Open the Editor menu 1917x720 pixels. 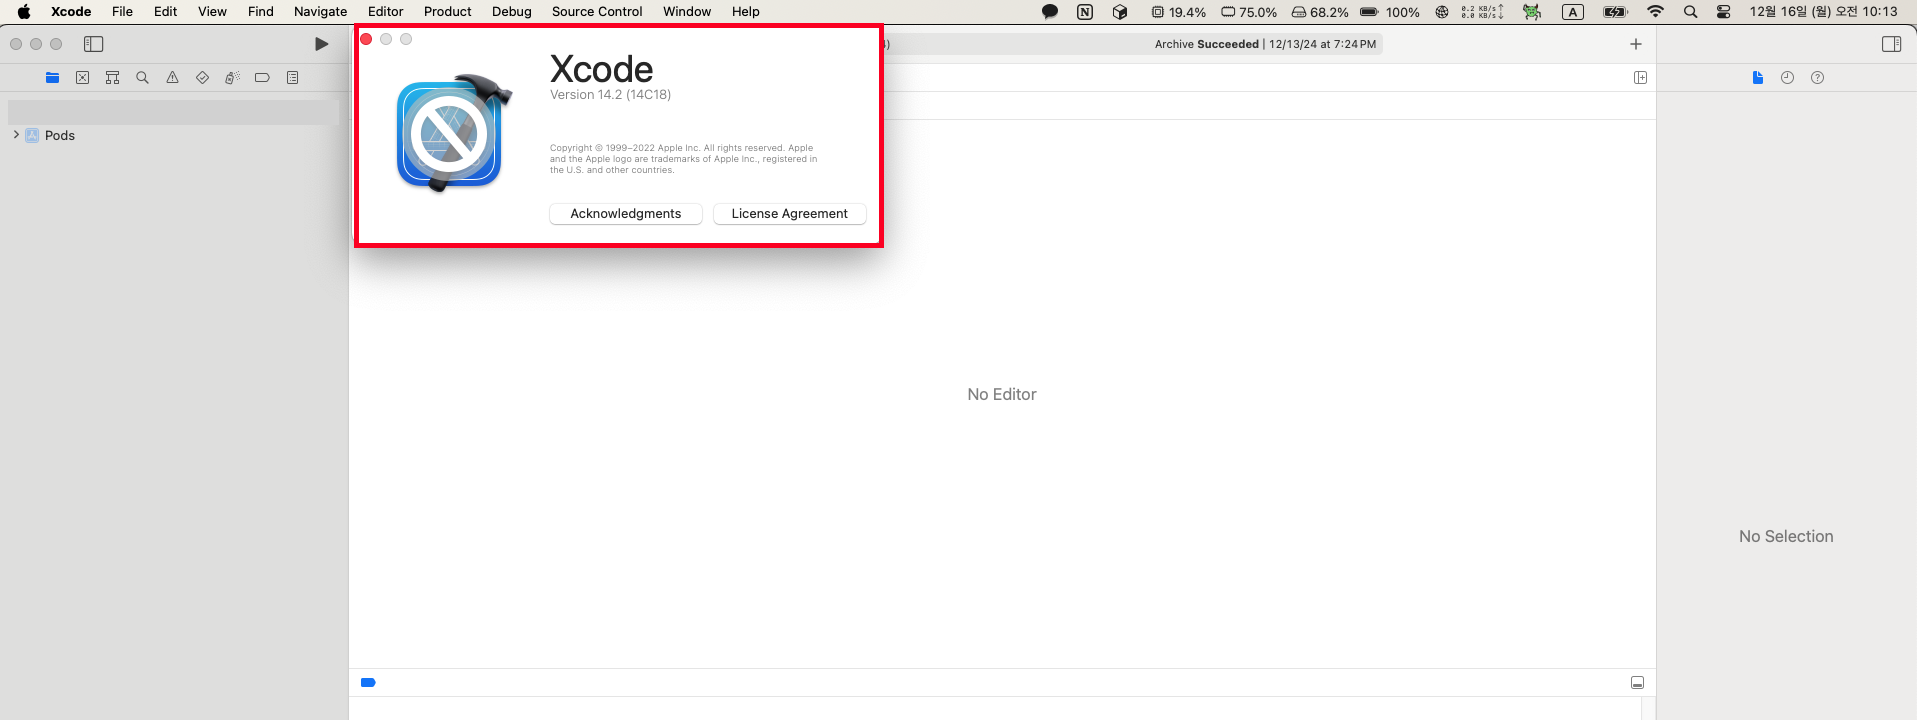coord(386,12)
